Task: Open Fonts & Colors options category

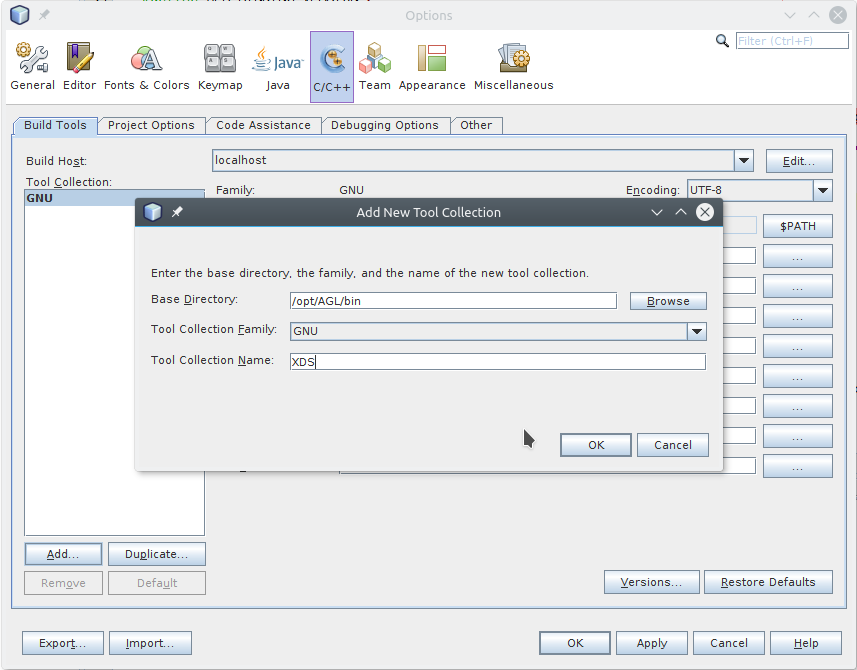Action: pyautogui.click(x=146, y=67)
